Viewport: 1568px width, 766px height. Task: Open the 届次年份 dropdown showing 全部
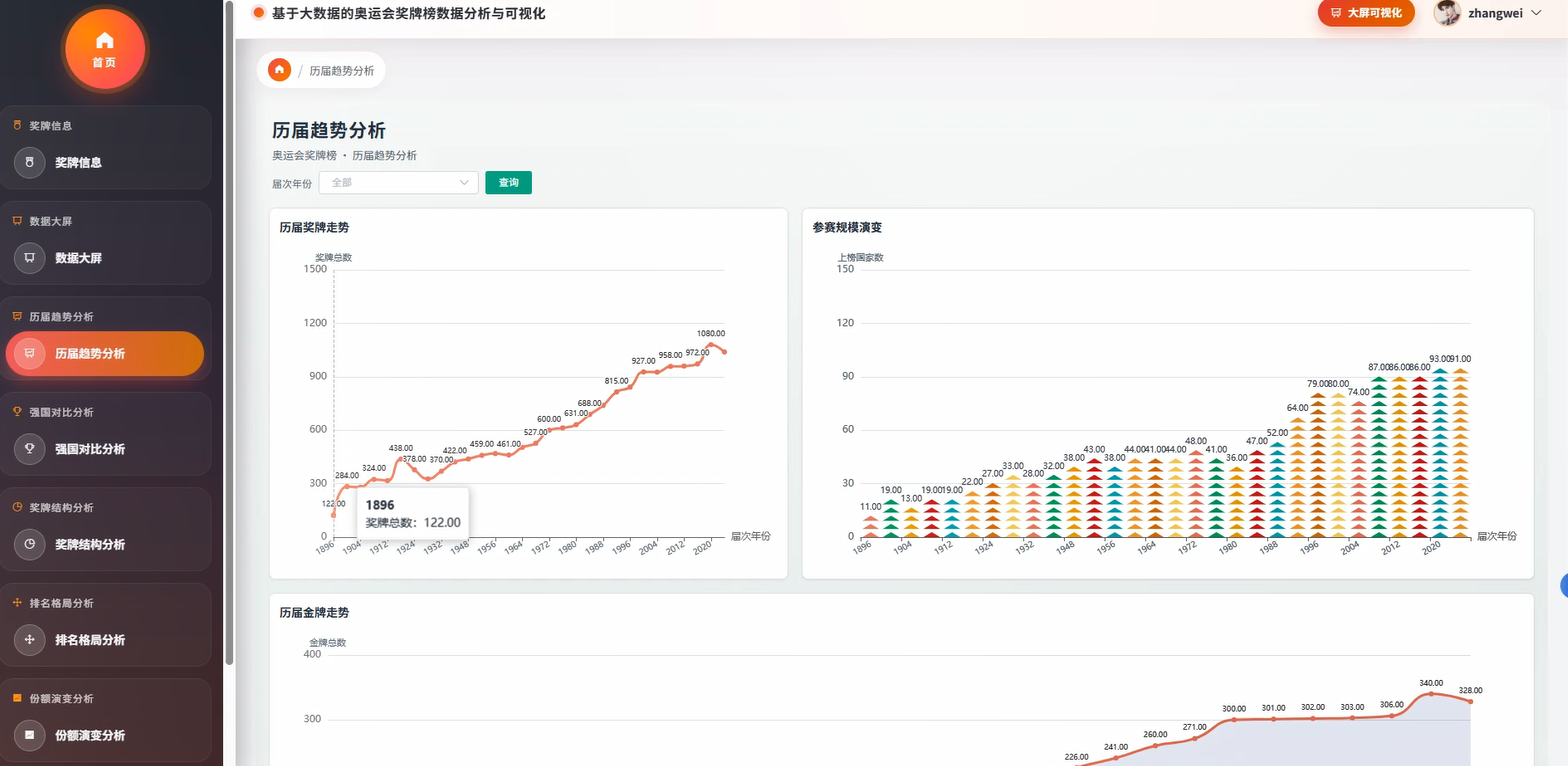(x=399, y=183)
